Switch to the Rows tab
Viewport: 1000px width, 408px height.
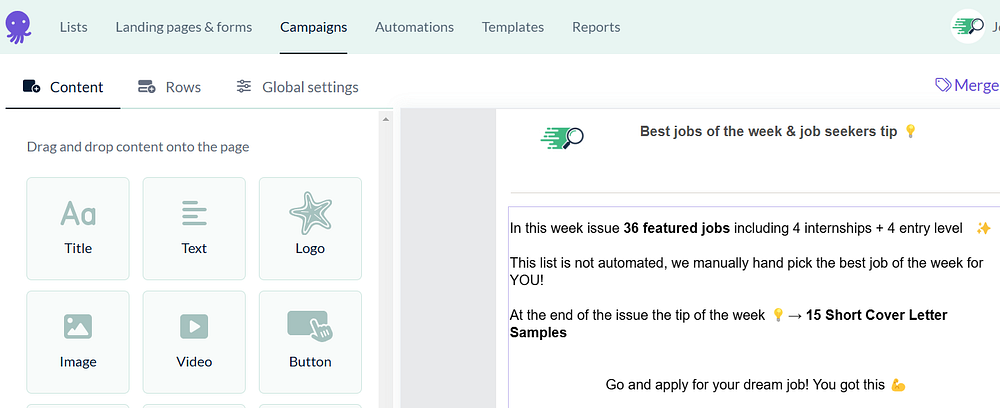pyautogui.click(x=169, y=87)
